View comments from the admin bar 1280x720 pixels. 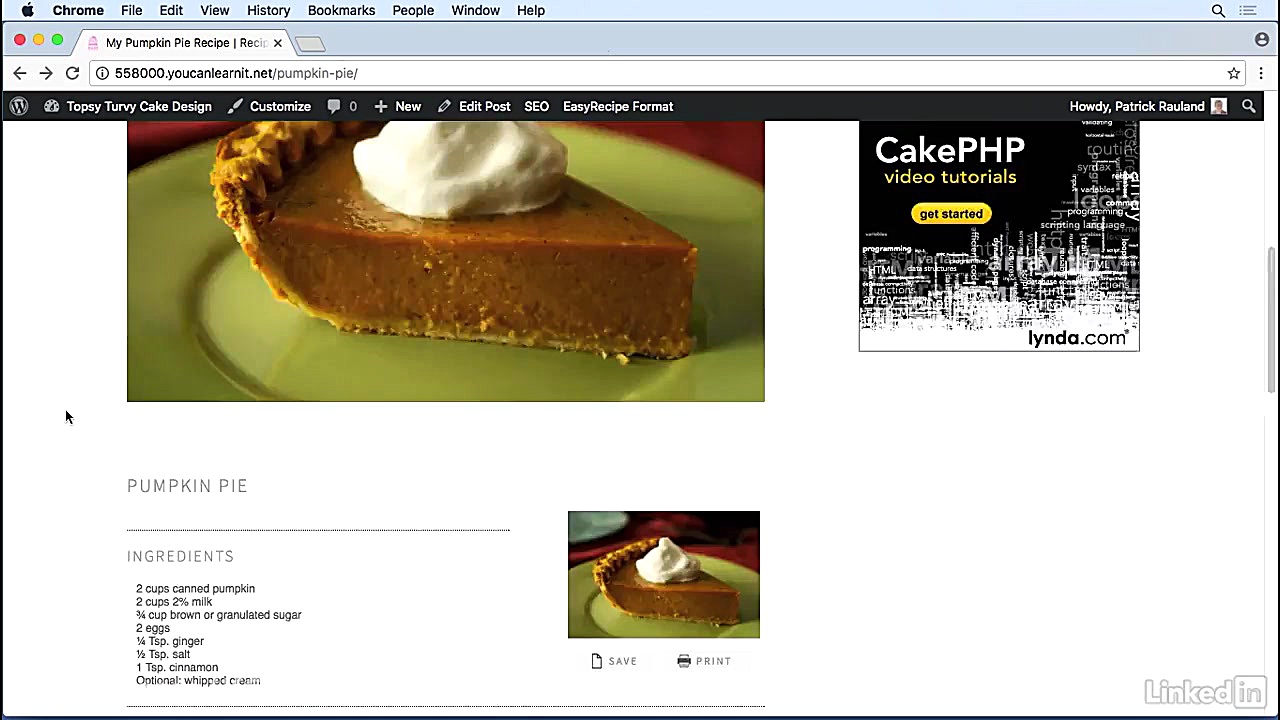click(x=342, y=106)
